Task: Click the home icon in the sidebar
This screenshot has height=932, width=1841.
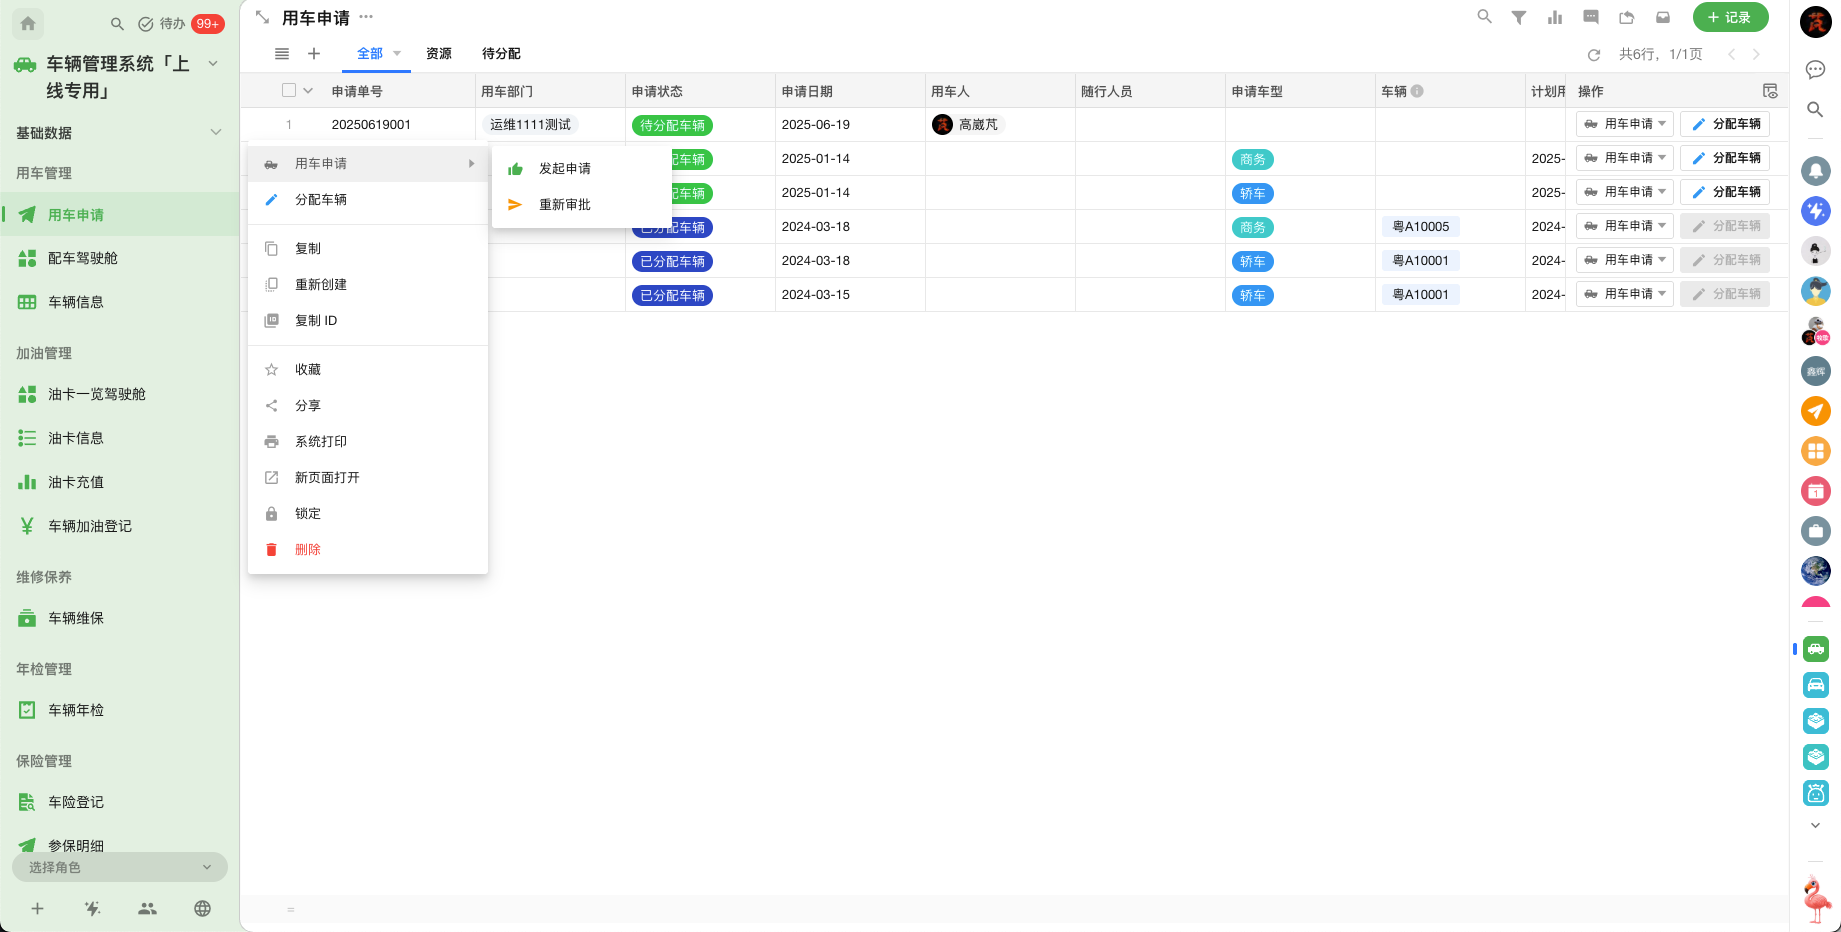Action: (x=28, y=23)
